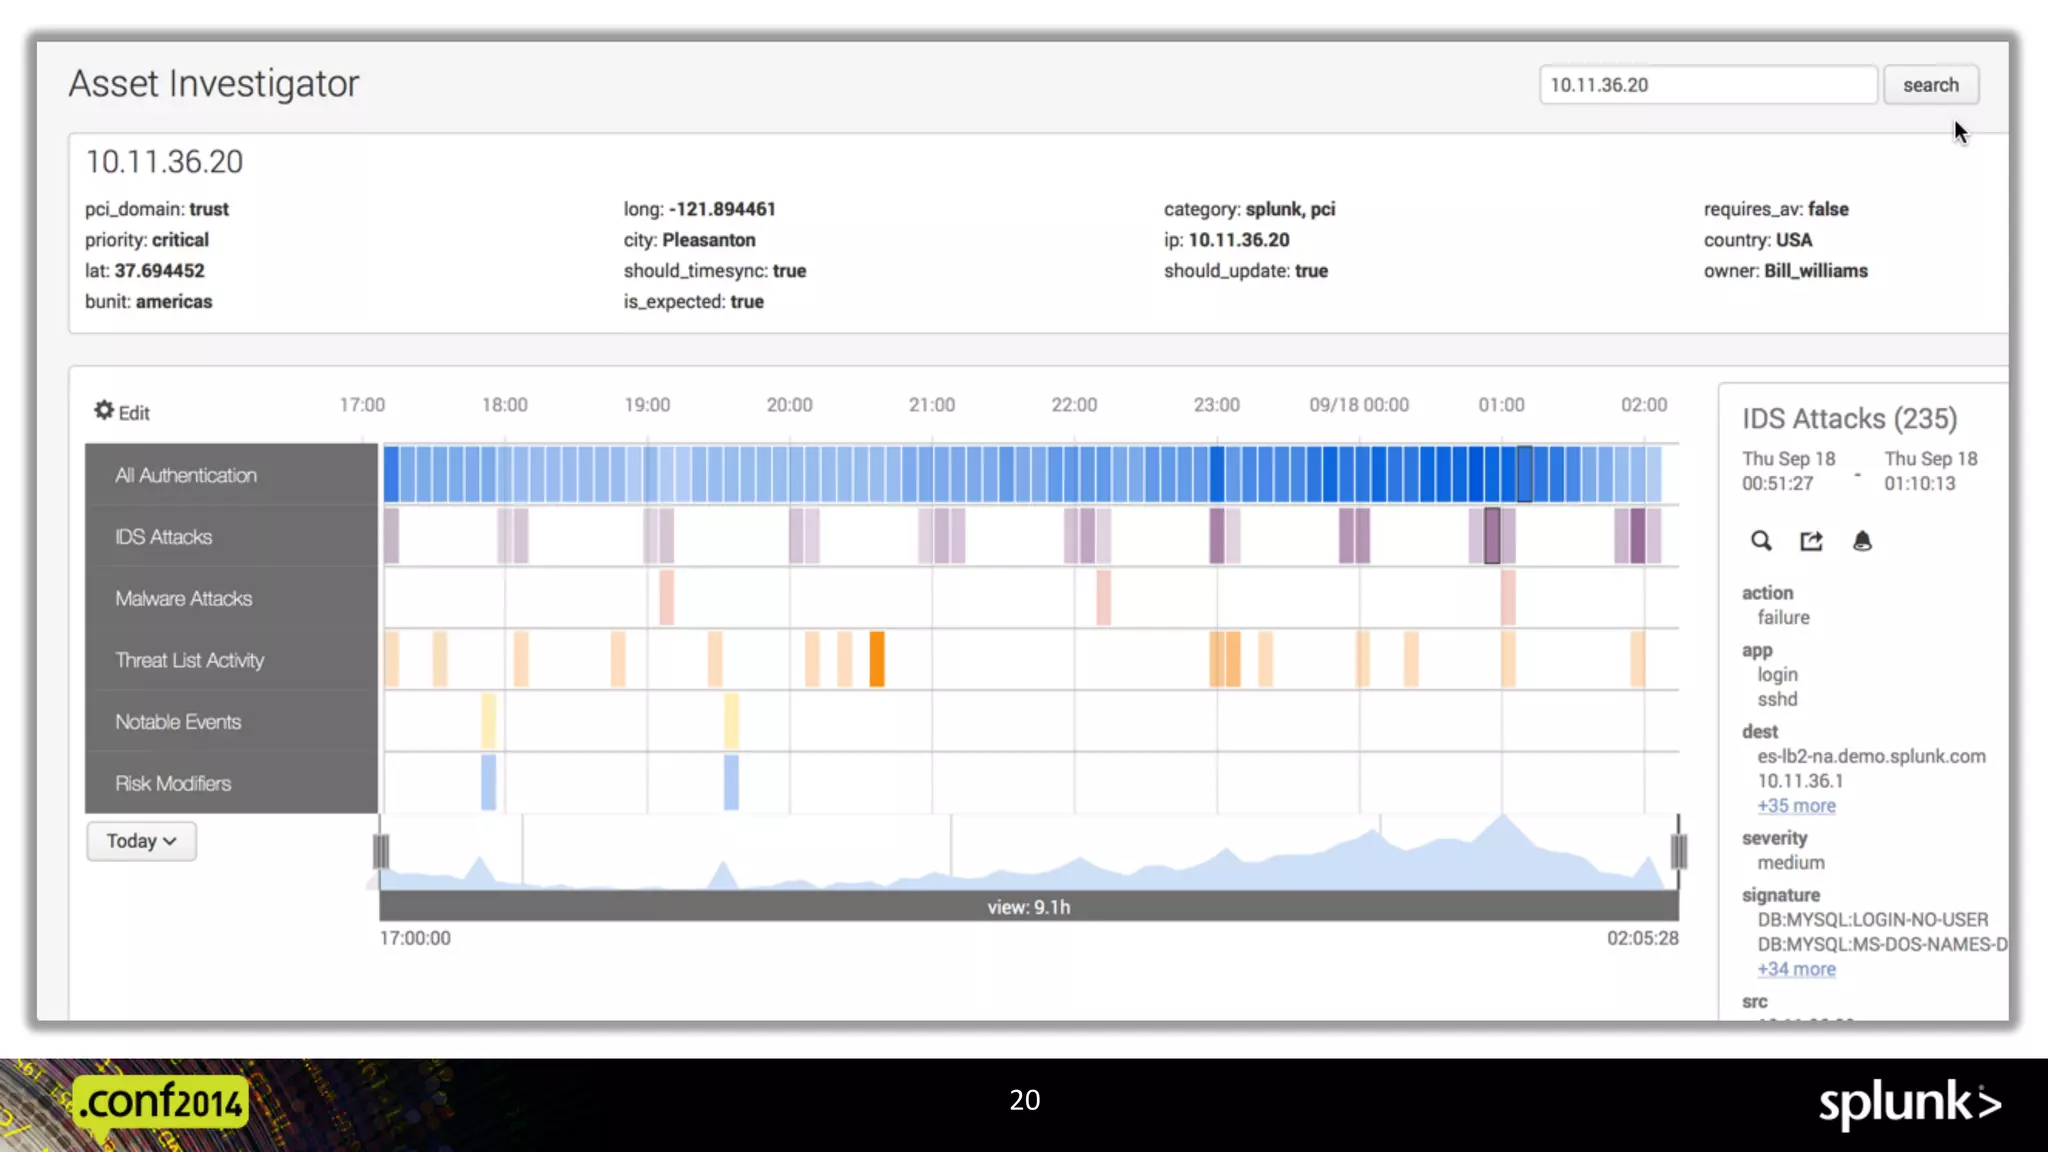Expand the +35 more destinations link
Screen dimensions: 2048x1152
[x=1796, y=806]
